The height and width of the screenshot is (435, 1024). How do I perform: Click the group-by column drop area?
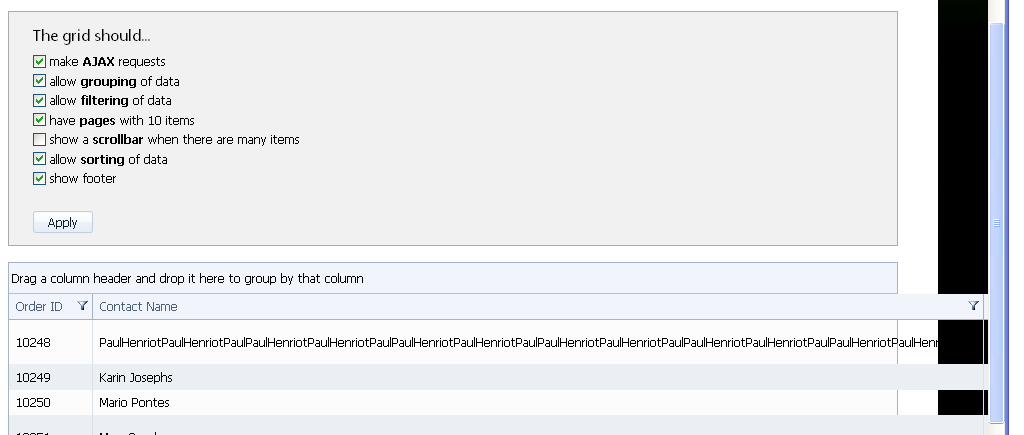pos(453,278)
